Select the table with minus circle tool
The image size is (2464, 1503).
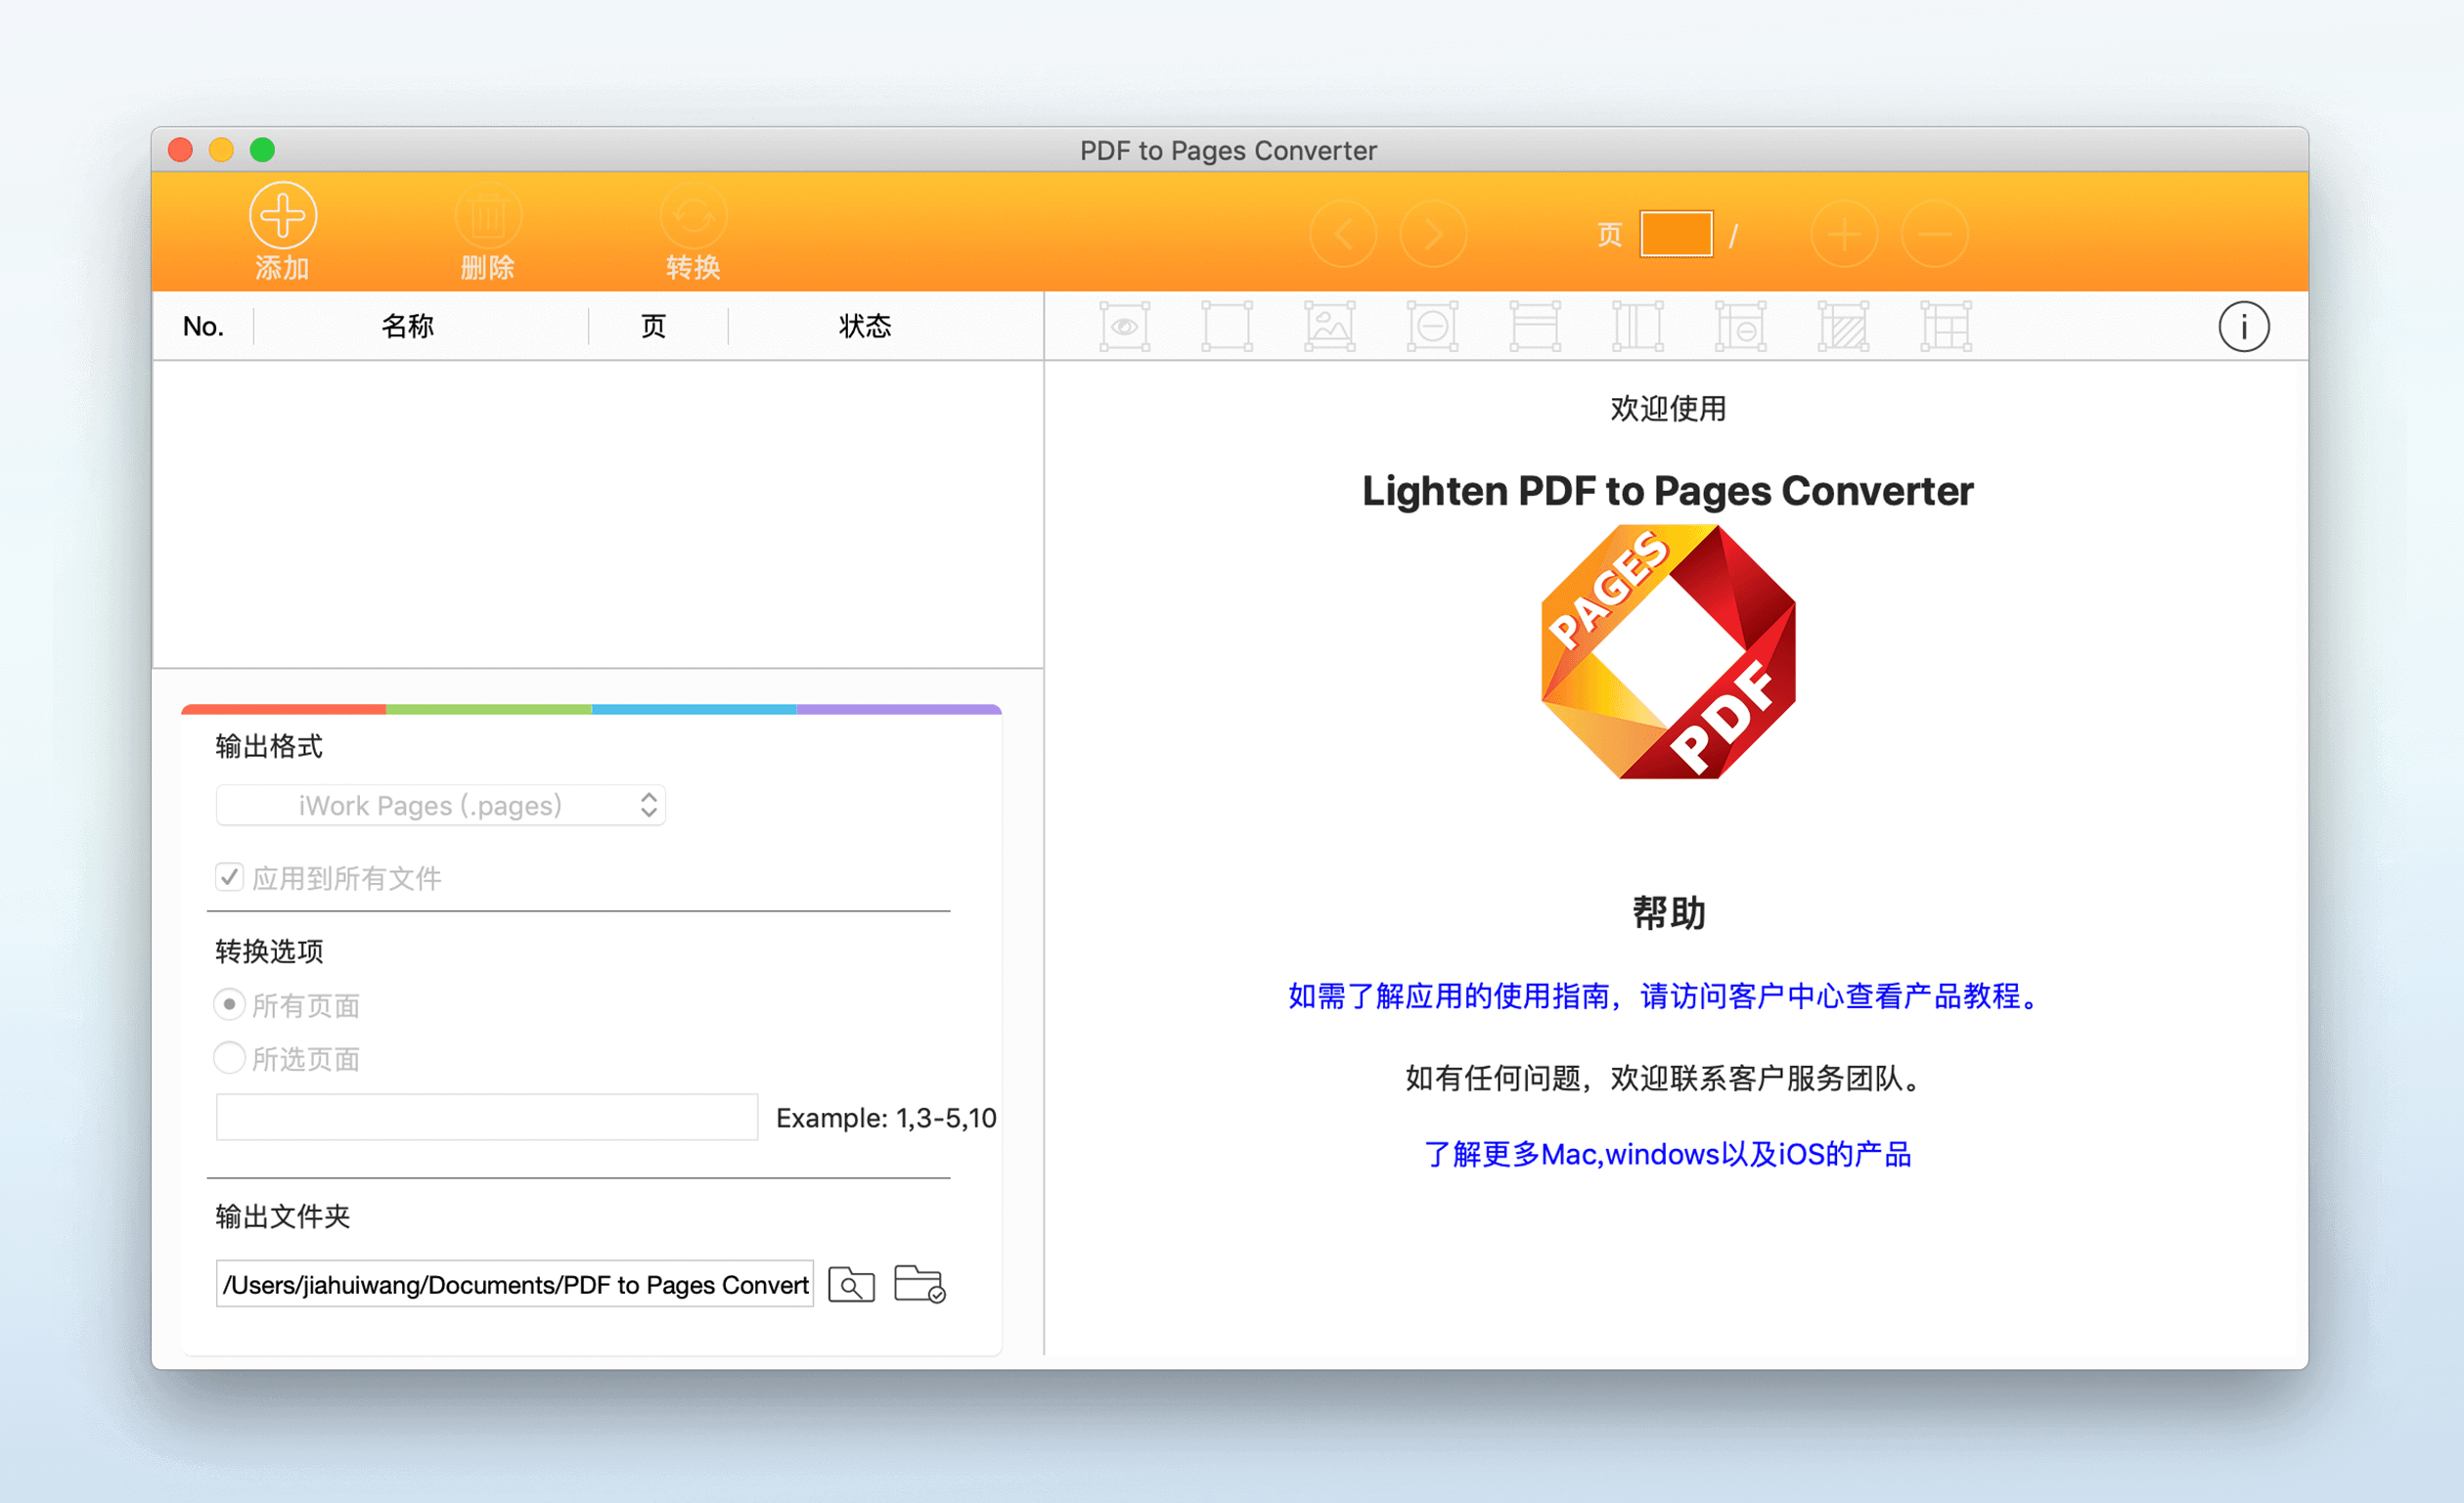pyautogui.click(x=1741, y=327)
